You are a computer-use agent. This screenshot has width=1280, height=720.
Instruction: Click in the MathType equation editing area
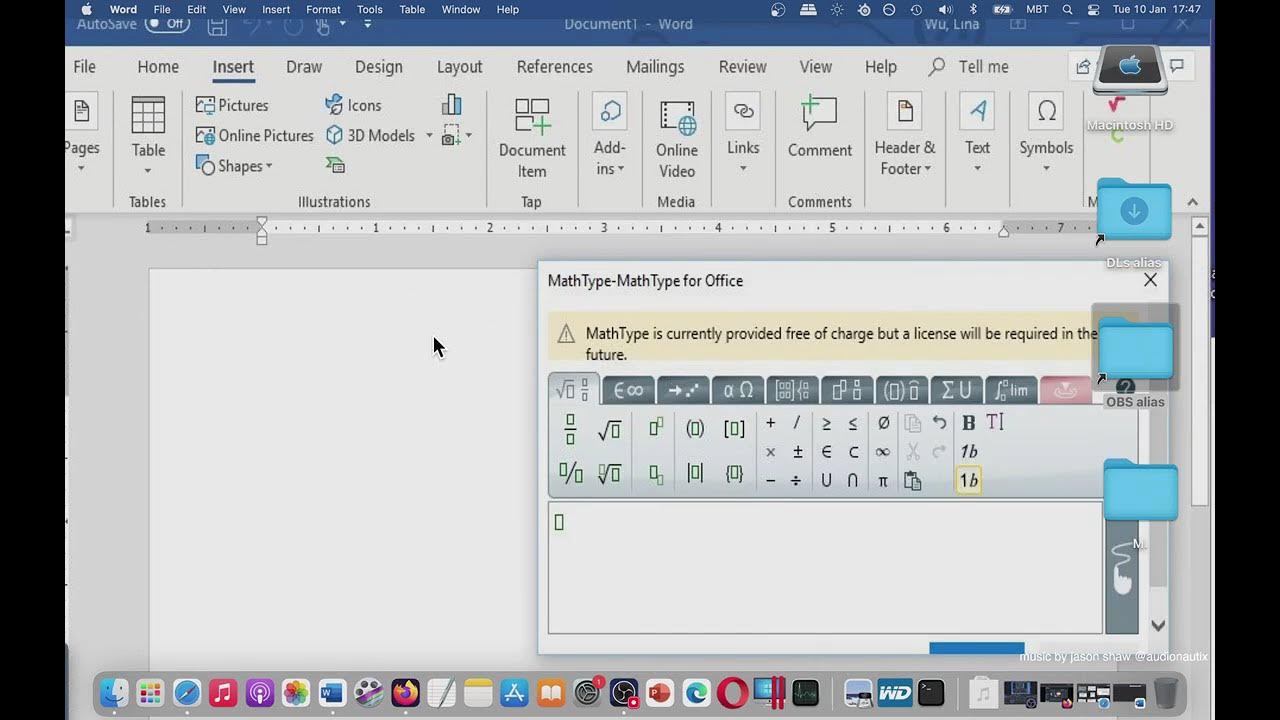(x=825, y=567)
